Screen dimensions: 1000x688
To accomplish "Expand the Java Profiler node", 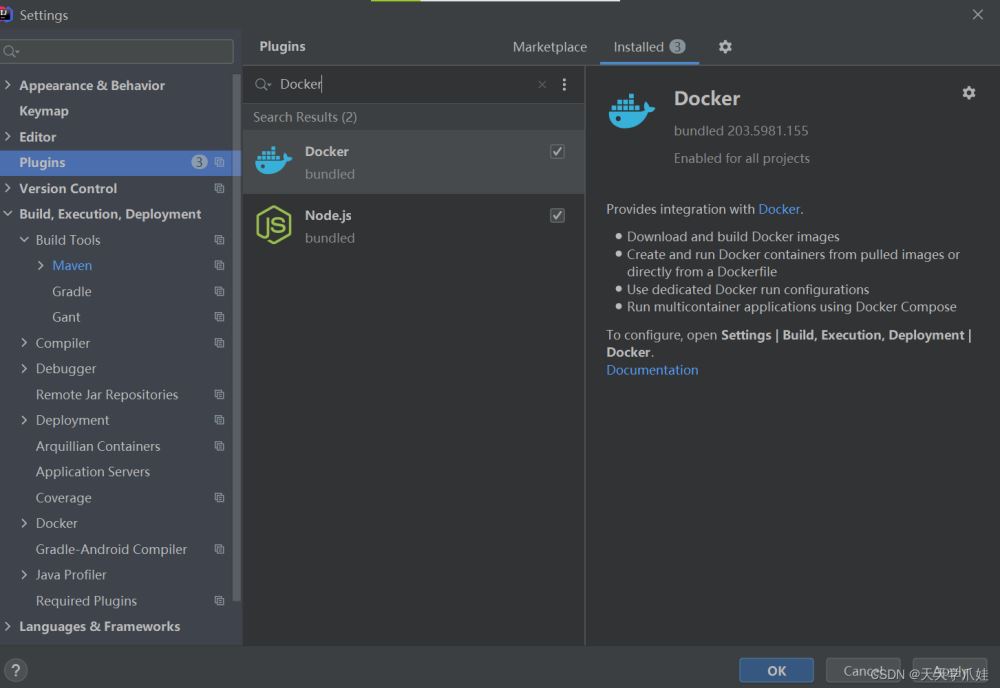I will (x=24, y=575).
